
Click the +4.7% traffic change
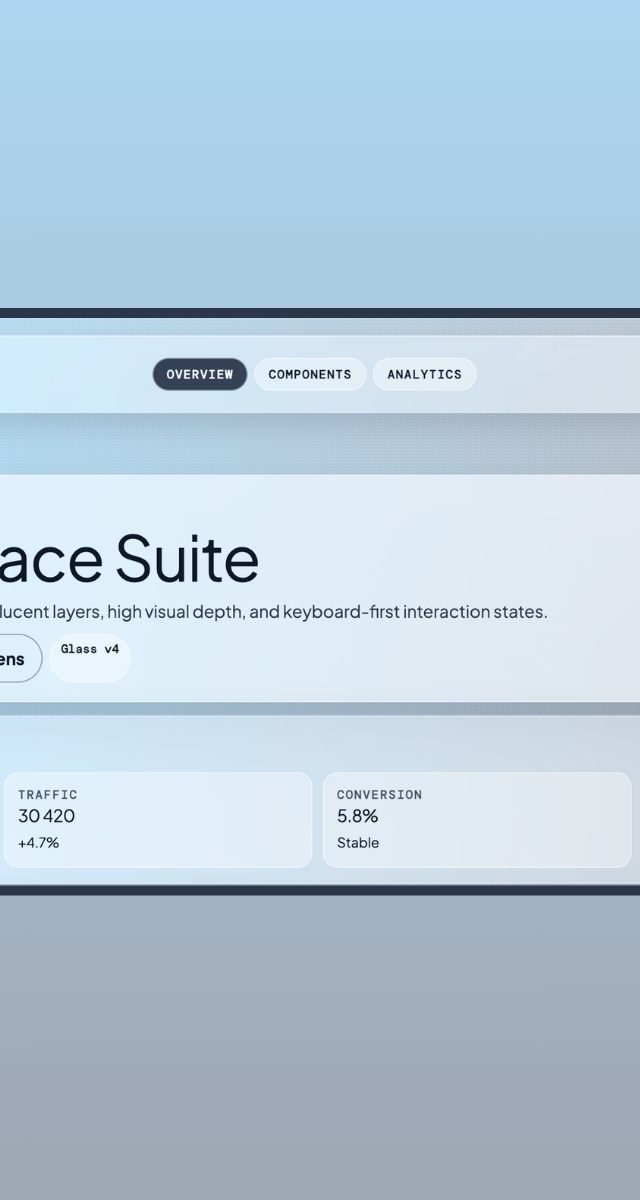click(x=39, y=843)
